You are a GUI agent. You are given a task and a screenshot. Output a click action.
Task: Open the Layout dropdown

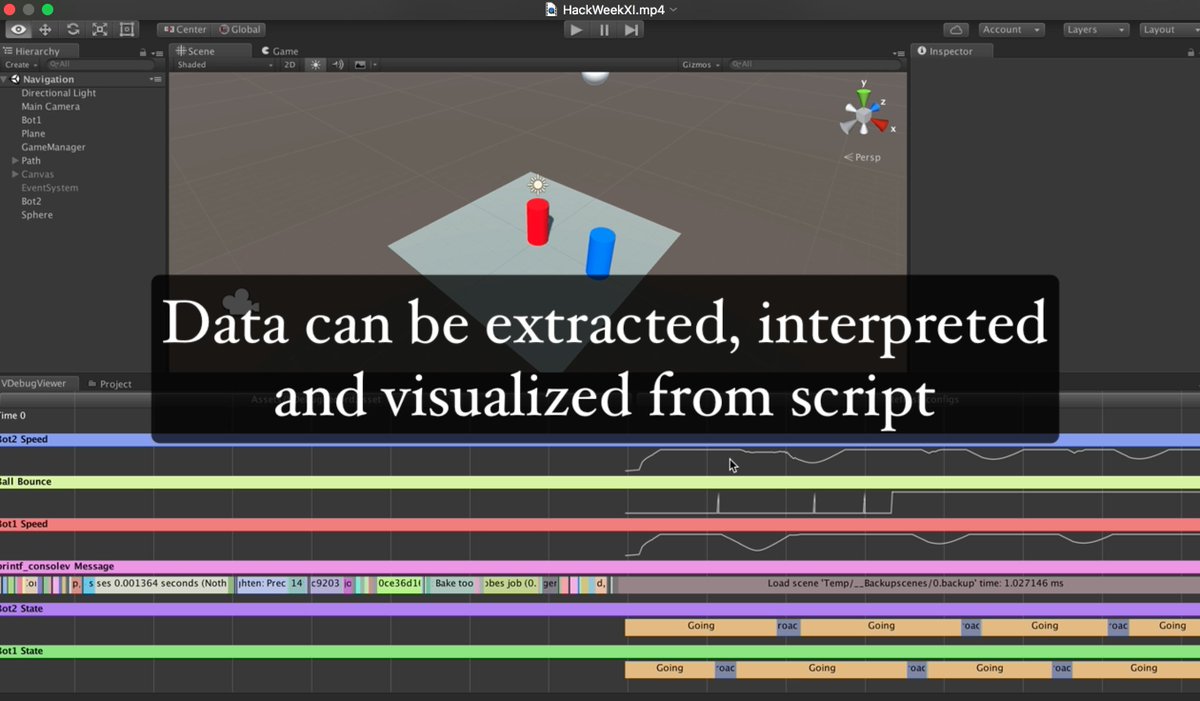(1168, 30)
